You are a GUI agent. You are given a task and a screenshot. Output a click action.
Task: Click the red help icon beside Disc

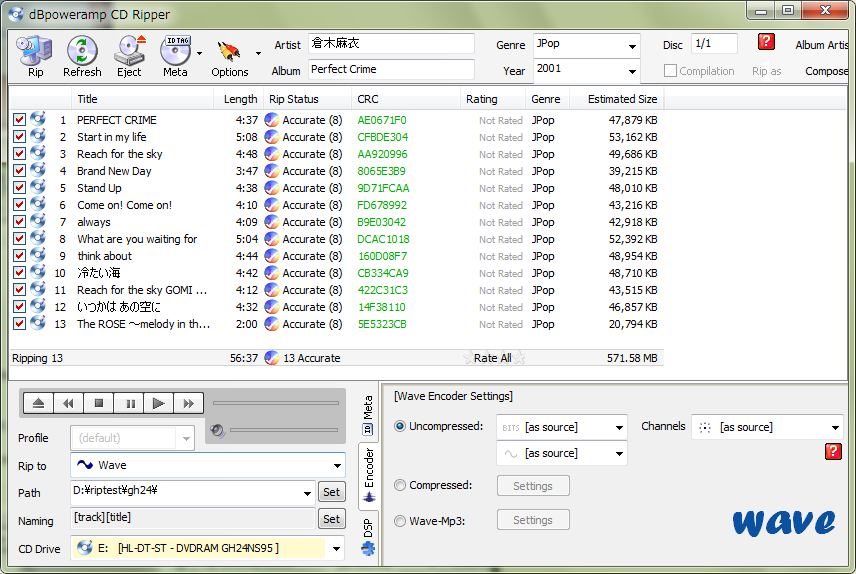766,42
